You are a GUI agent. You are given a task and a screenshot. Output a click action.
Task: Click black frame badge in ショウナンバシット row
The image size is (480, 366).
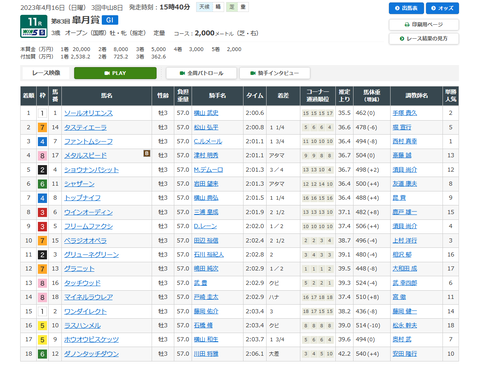42,170
